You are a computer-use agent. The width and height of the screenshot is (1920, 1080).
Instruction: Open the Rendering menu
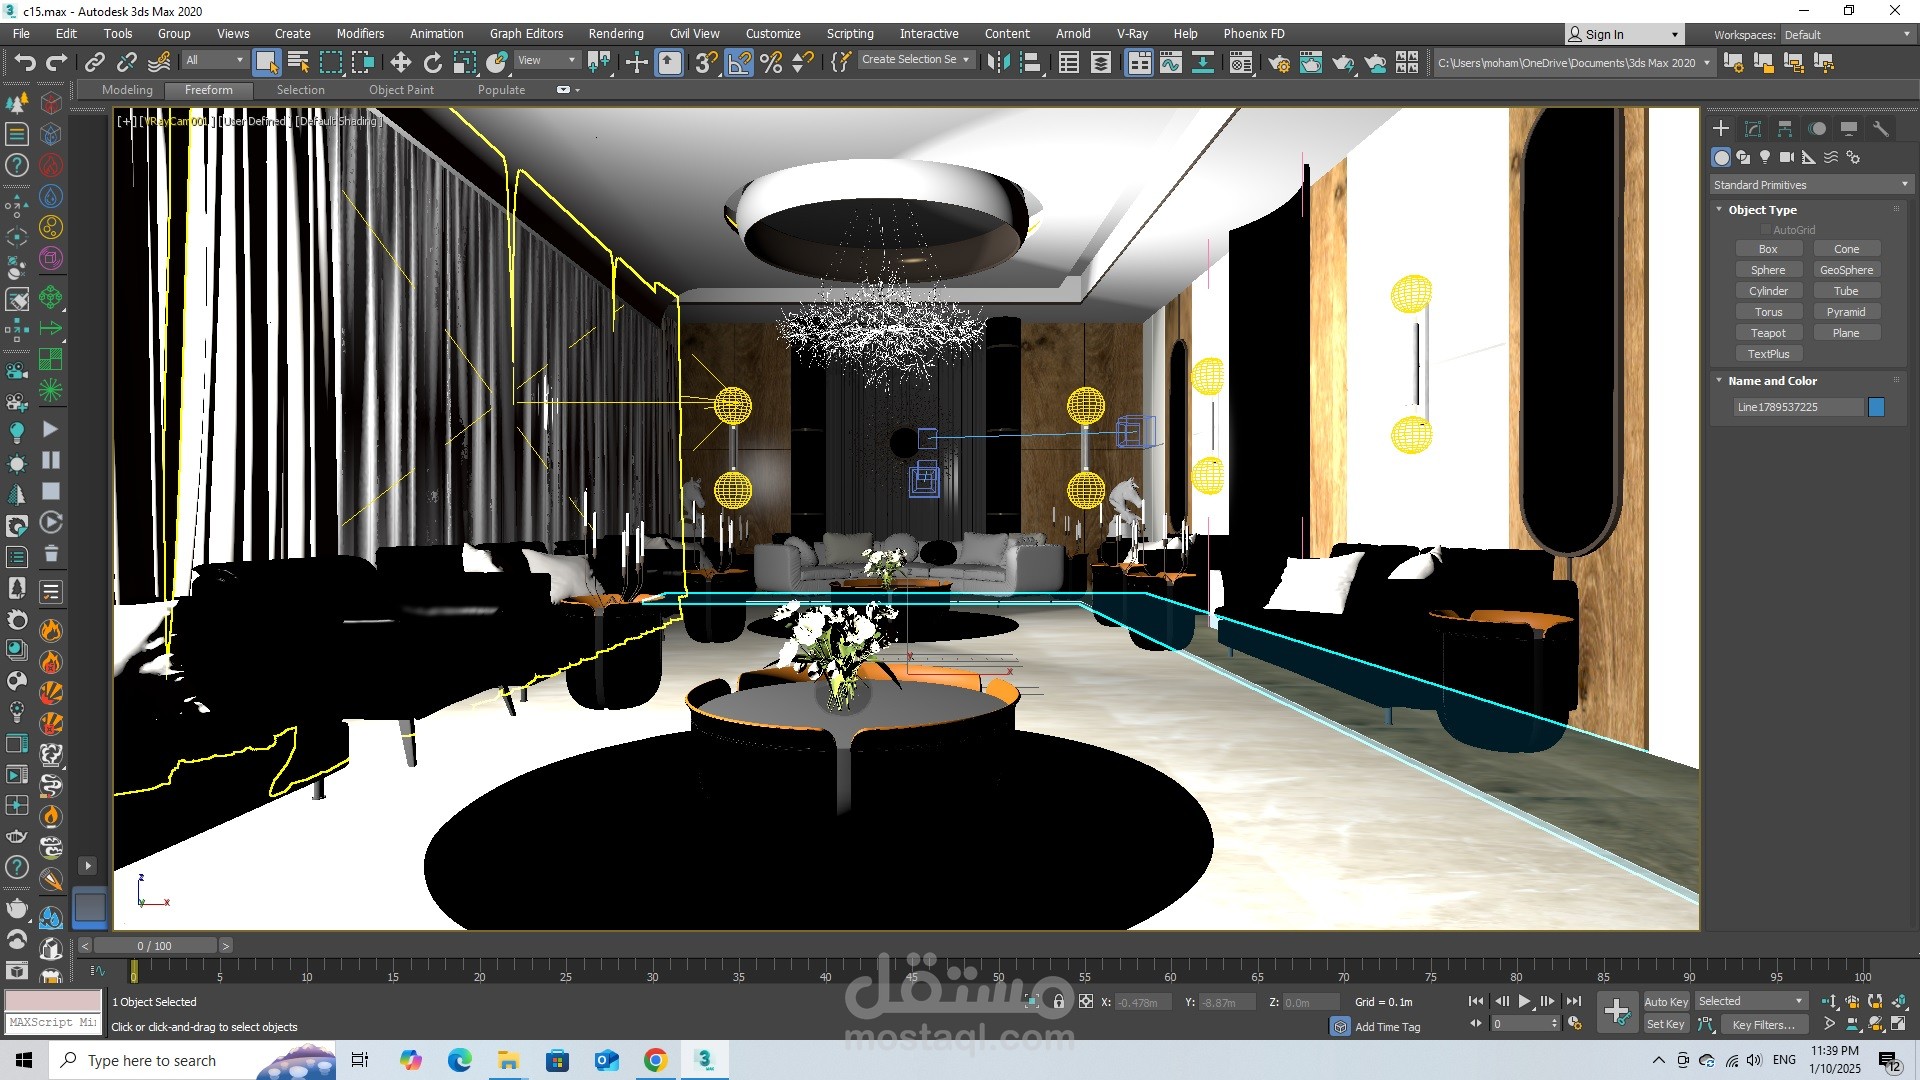(x=615, y=33)
